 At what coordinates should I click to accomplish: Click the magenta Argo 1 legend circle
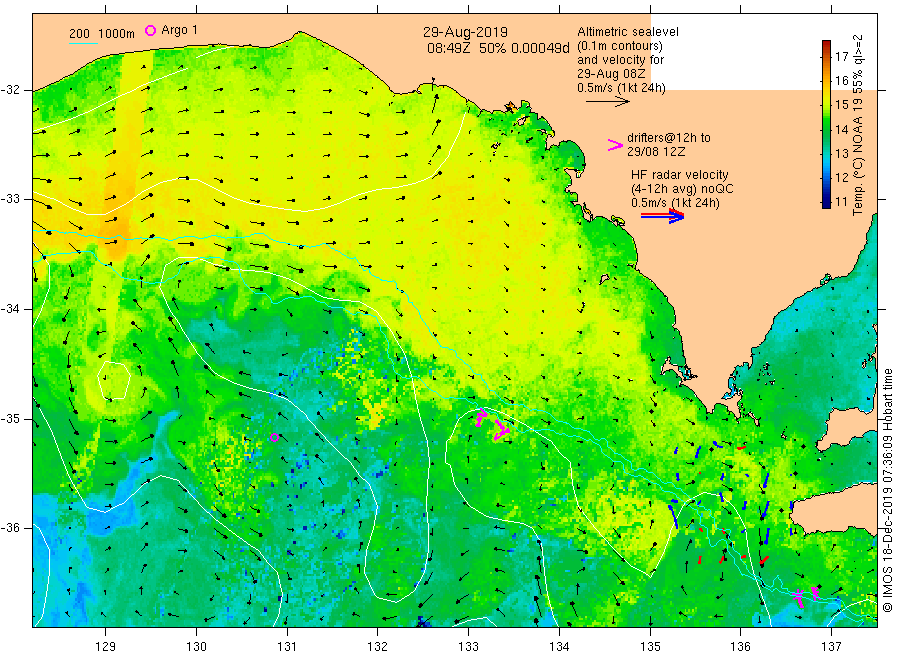pyautogui.click(x=150, y=30)
